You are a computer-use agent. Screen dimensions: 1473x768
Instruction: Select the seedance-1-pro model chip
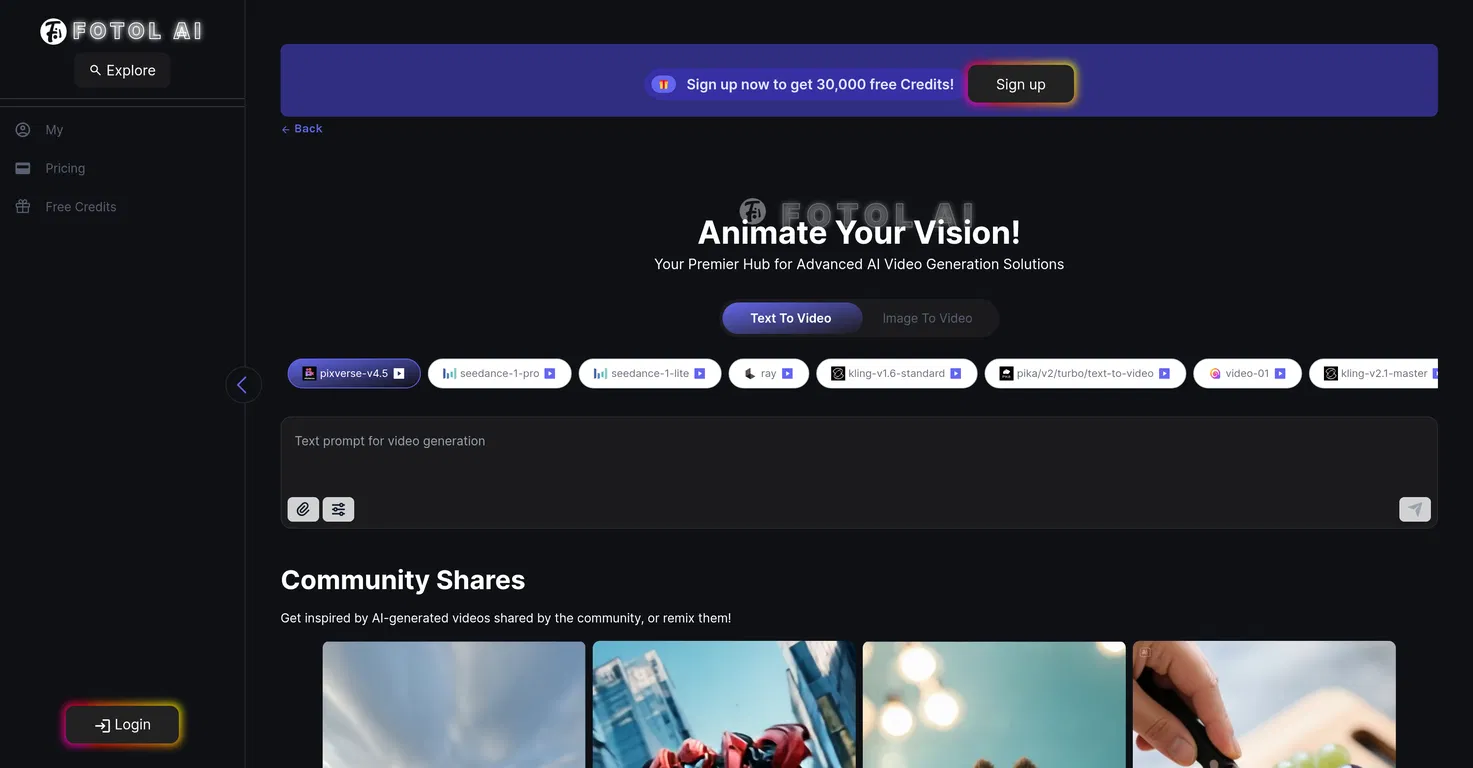pyautogui.click(x=500, y=373)
